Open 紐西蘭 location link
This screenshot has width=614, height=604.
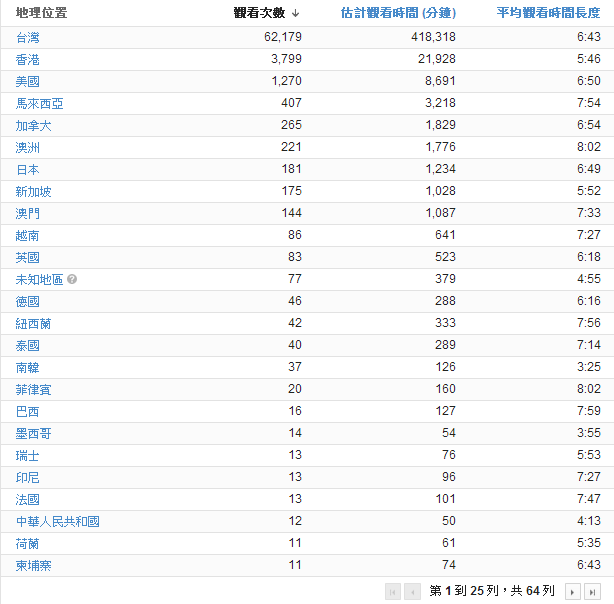click(x=33, y=323)
